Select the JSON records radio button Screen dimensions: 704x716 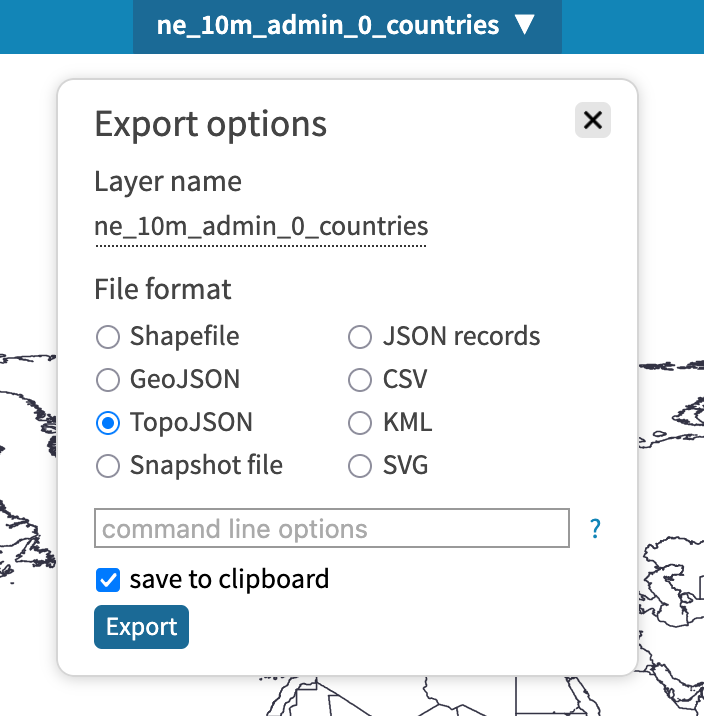pos(360,337)
